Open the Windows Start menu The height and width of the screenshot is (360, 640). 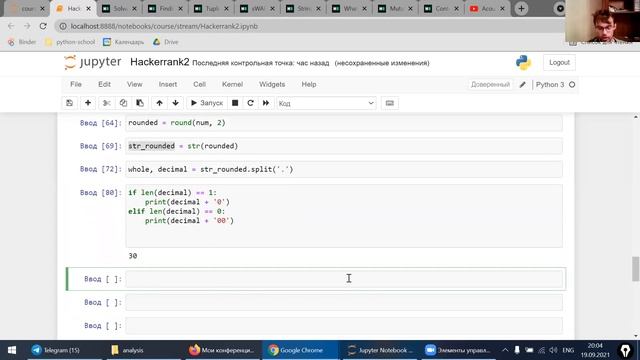12,350
